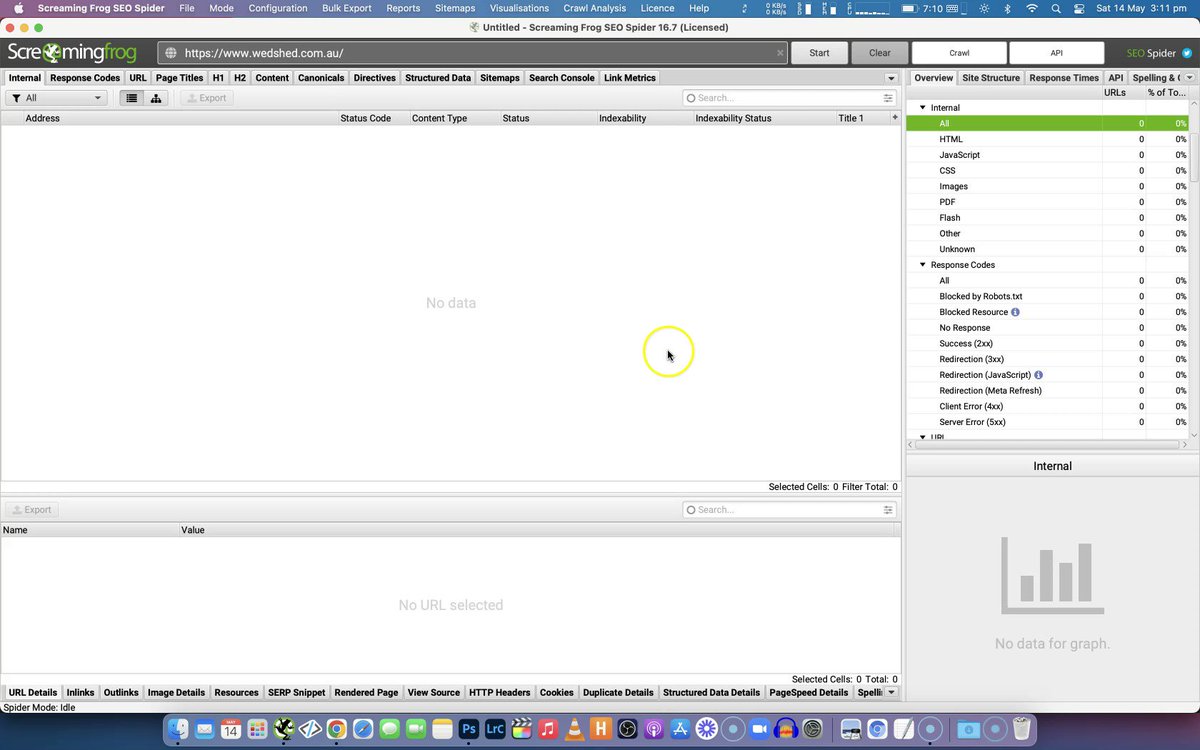Open the App Store in the dock
The image size is (1200, 750).
pos(680,729)
